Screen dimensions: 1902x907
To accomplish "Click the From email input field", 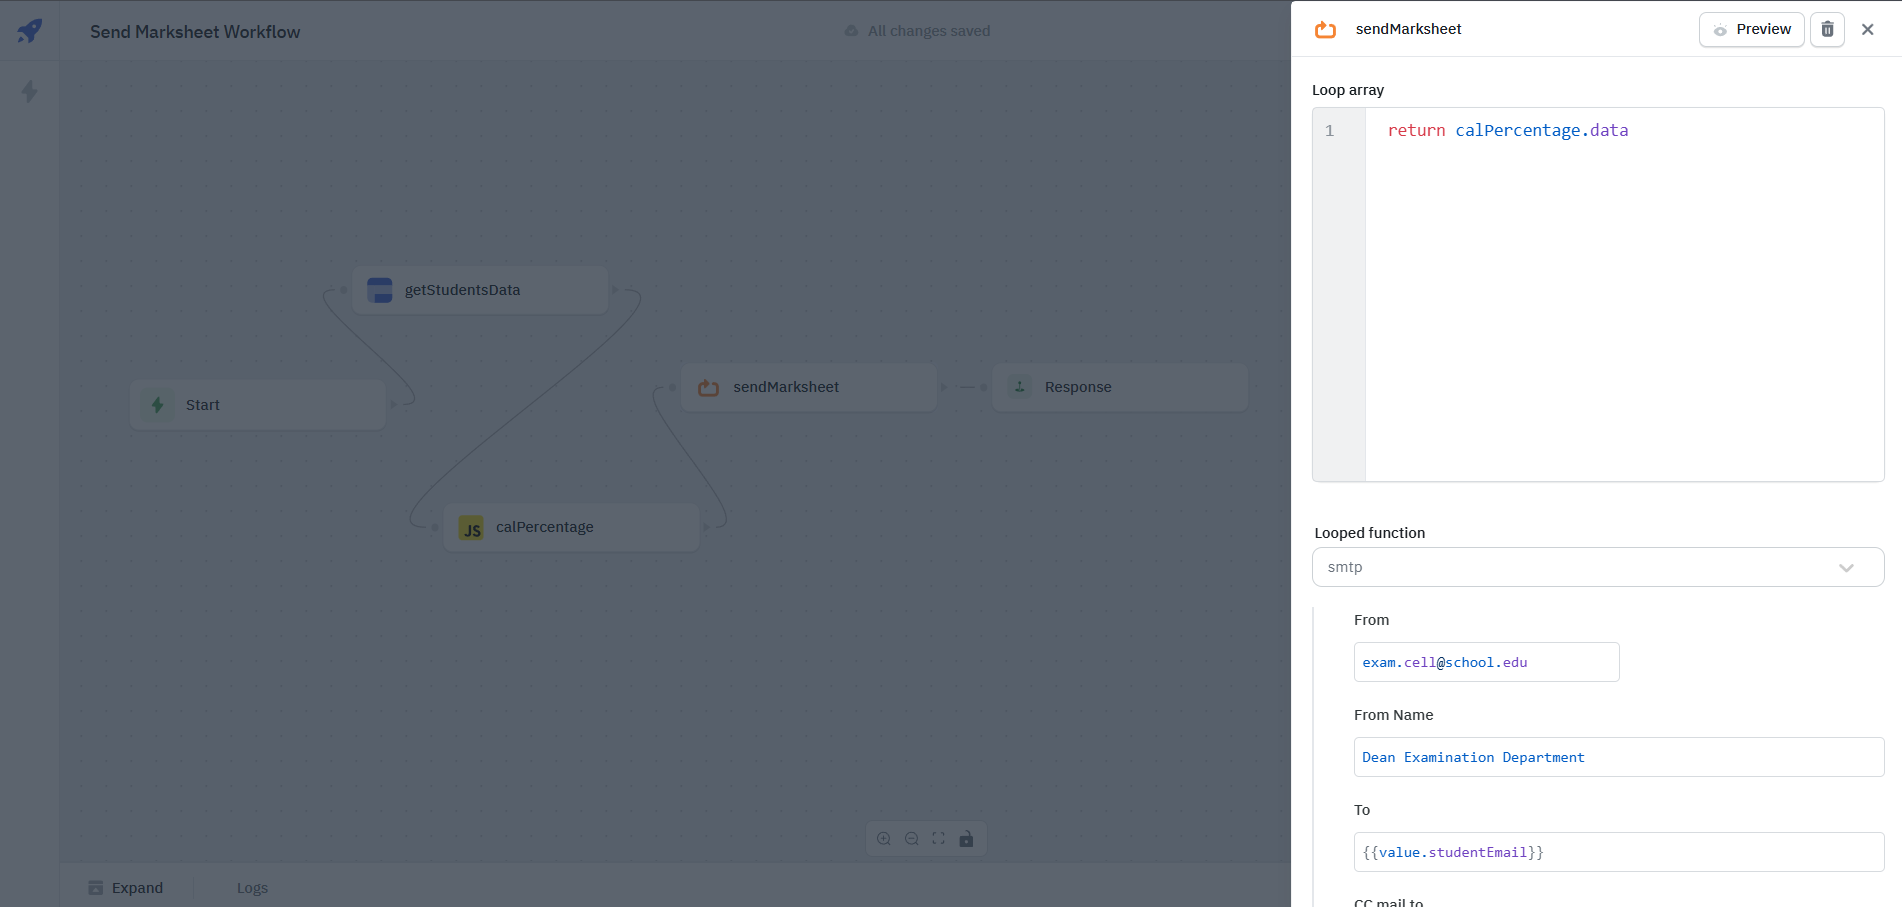I will (x=1486, y=662).
